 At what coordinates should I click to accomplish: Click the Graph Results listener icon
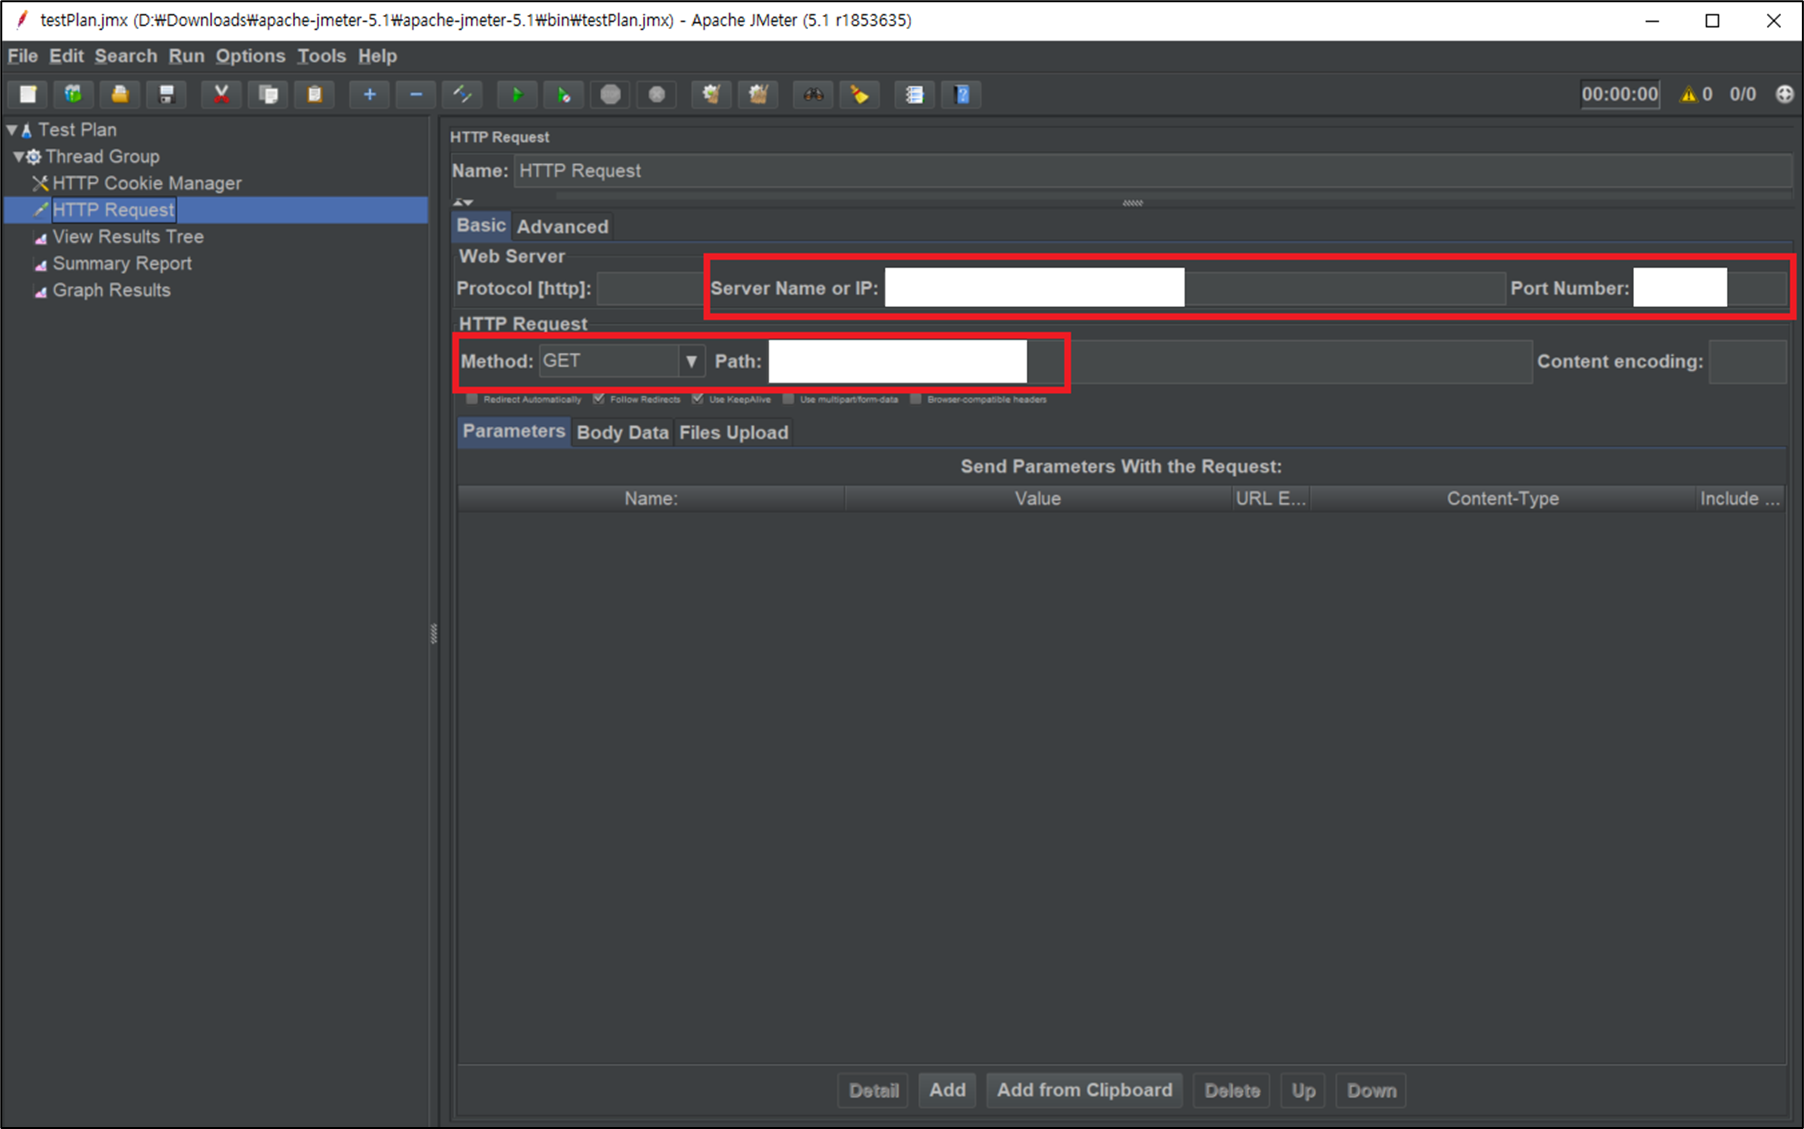coord(40,292)
